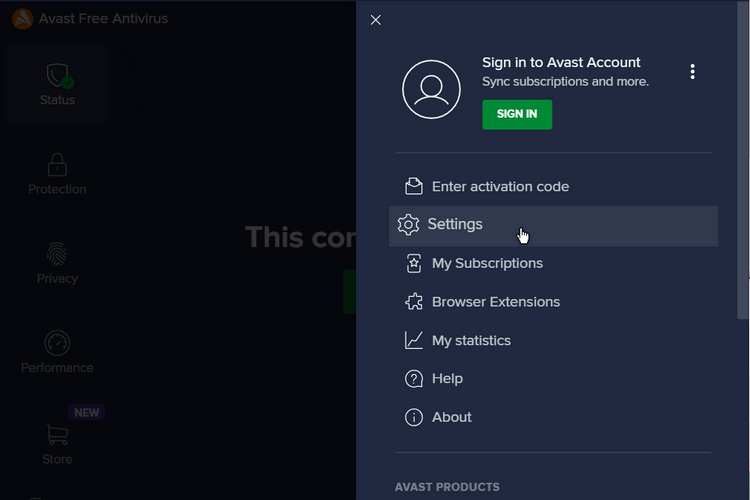Open the About menu entry
This screenshot has width=750, height=500.
coord(553,417)
